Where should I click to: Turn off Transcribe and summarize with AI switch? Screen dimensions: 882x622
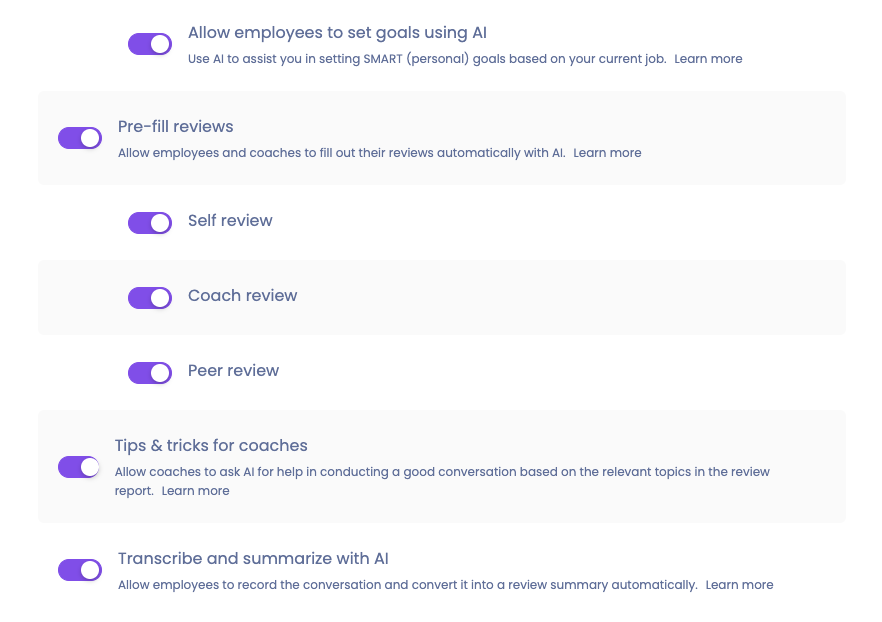pos(80,570)
